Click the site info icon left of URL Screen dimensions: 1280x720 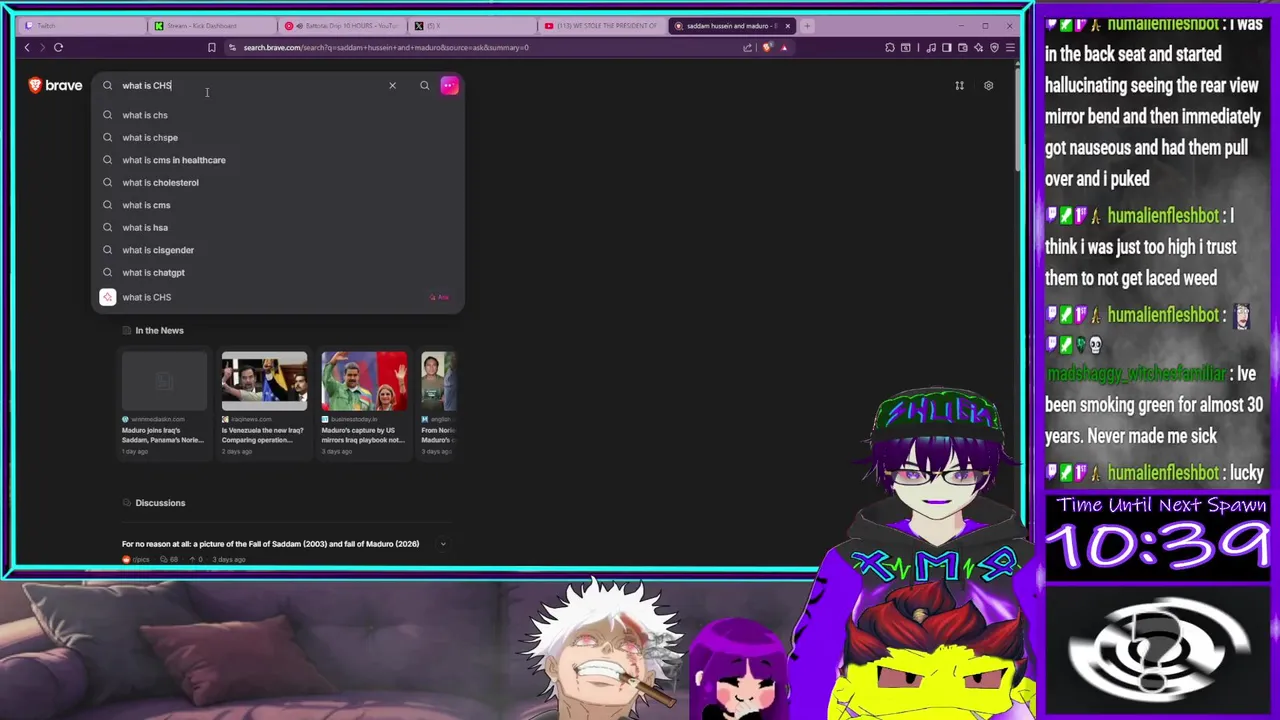pyautogui.click(x=232, y=47)
